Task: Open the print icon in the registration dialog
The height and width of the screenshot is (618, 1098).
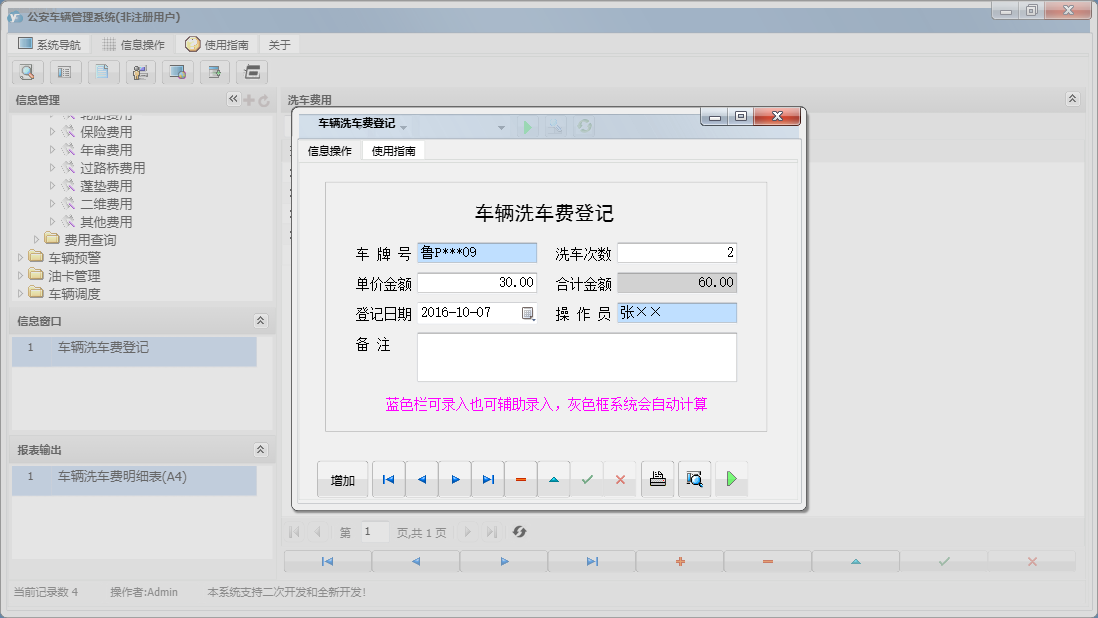Action: tap(658, 478)
